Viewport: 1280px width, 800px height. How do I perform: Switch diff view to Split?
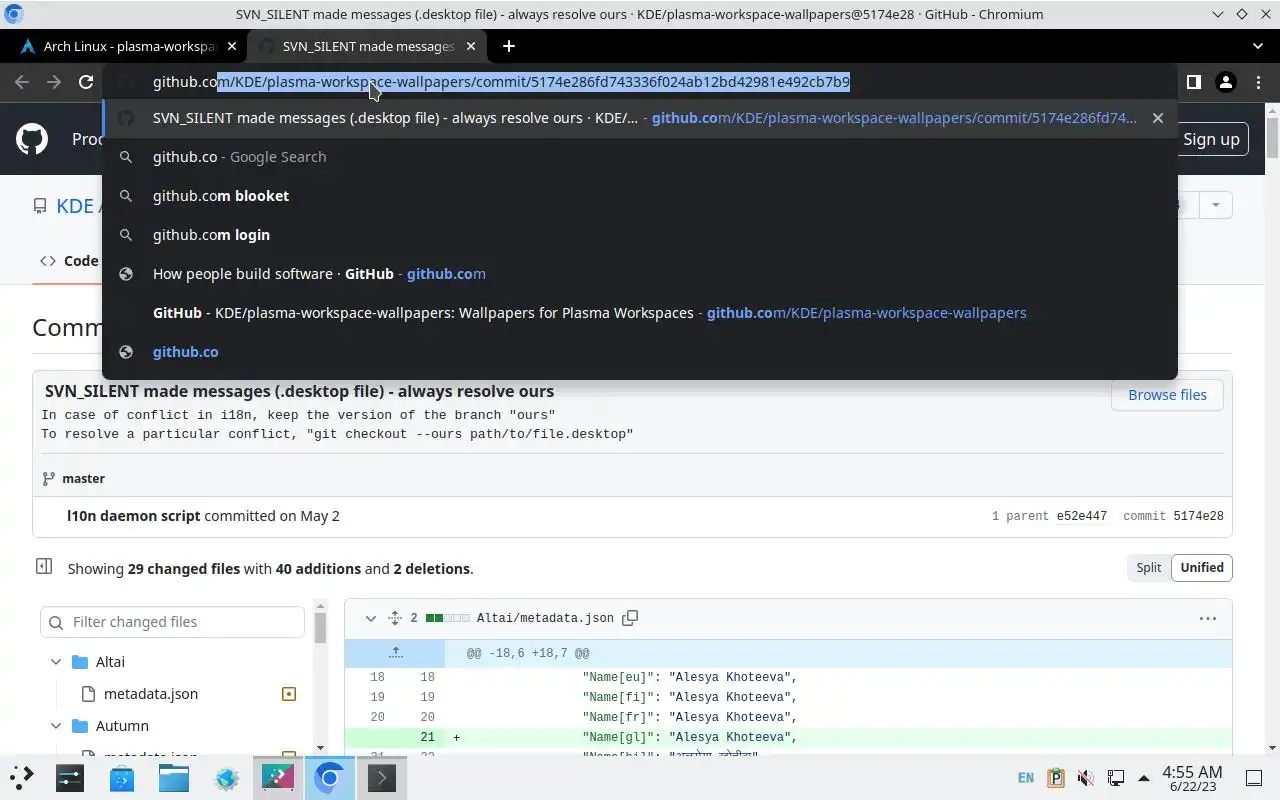coord(1148,568)
